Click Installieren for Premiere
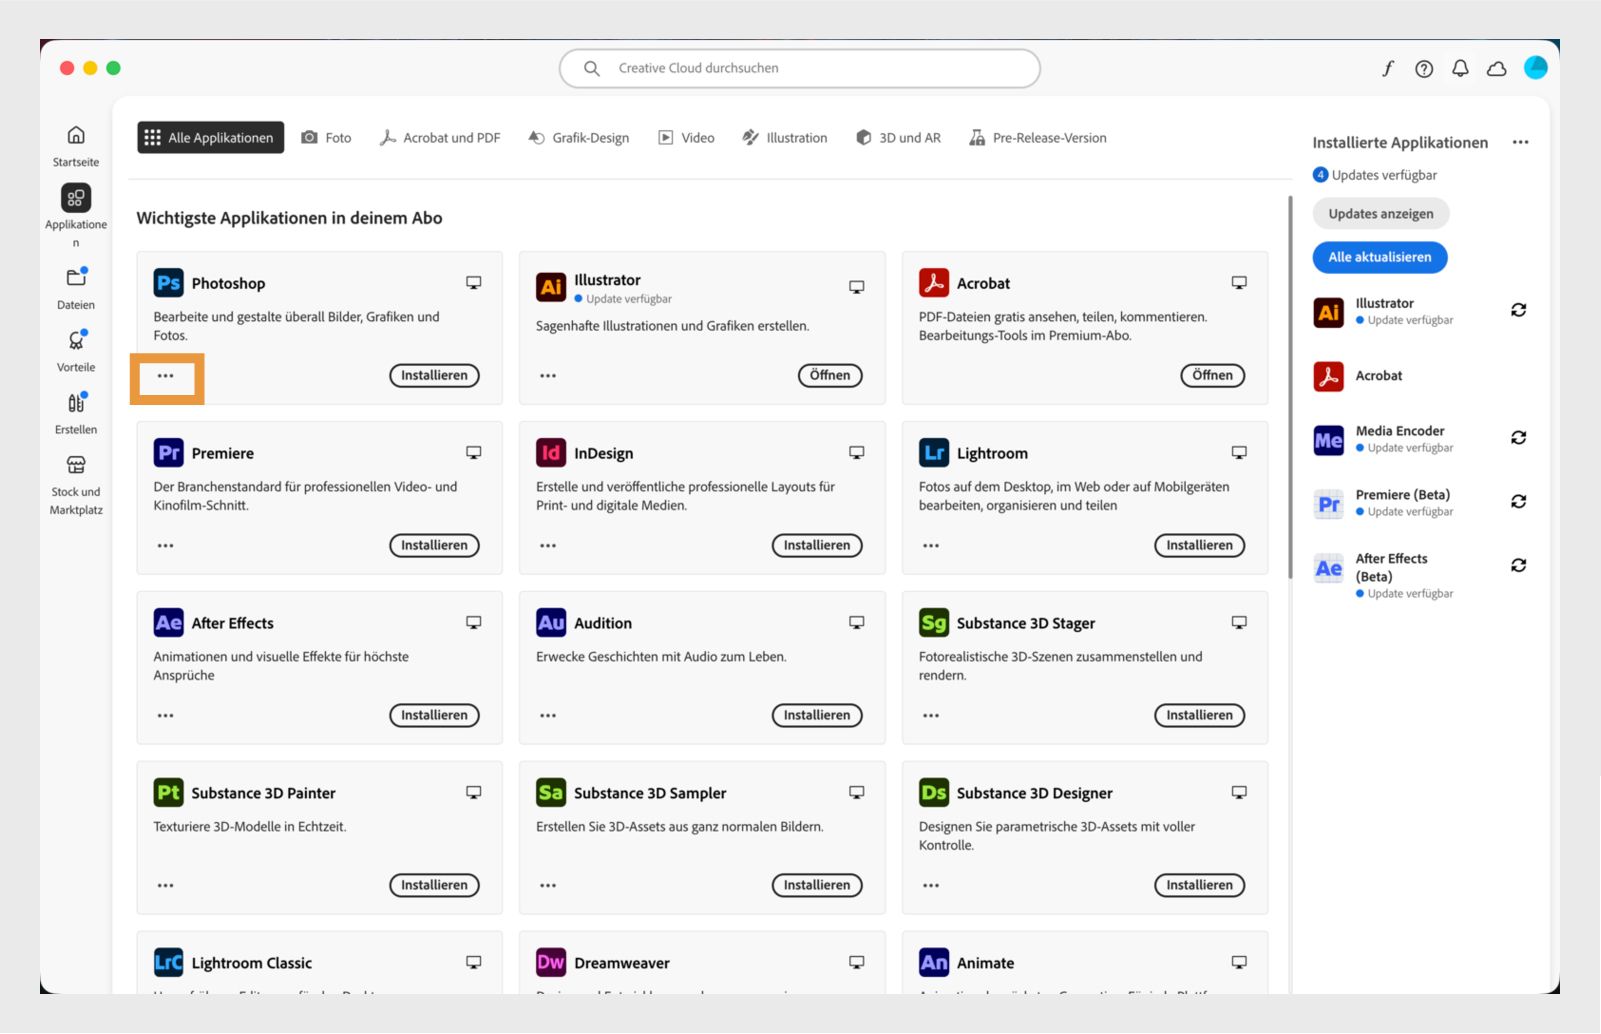 [434, 546]
